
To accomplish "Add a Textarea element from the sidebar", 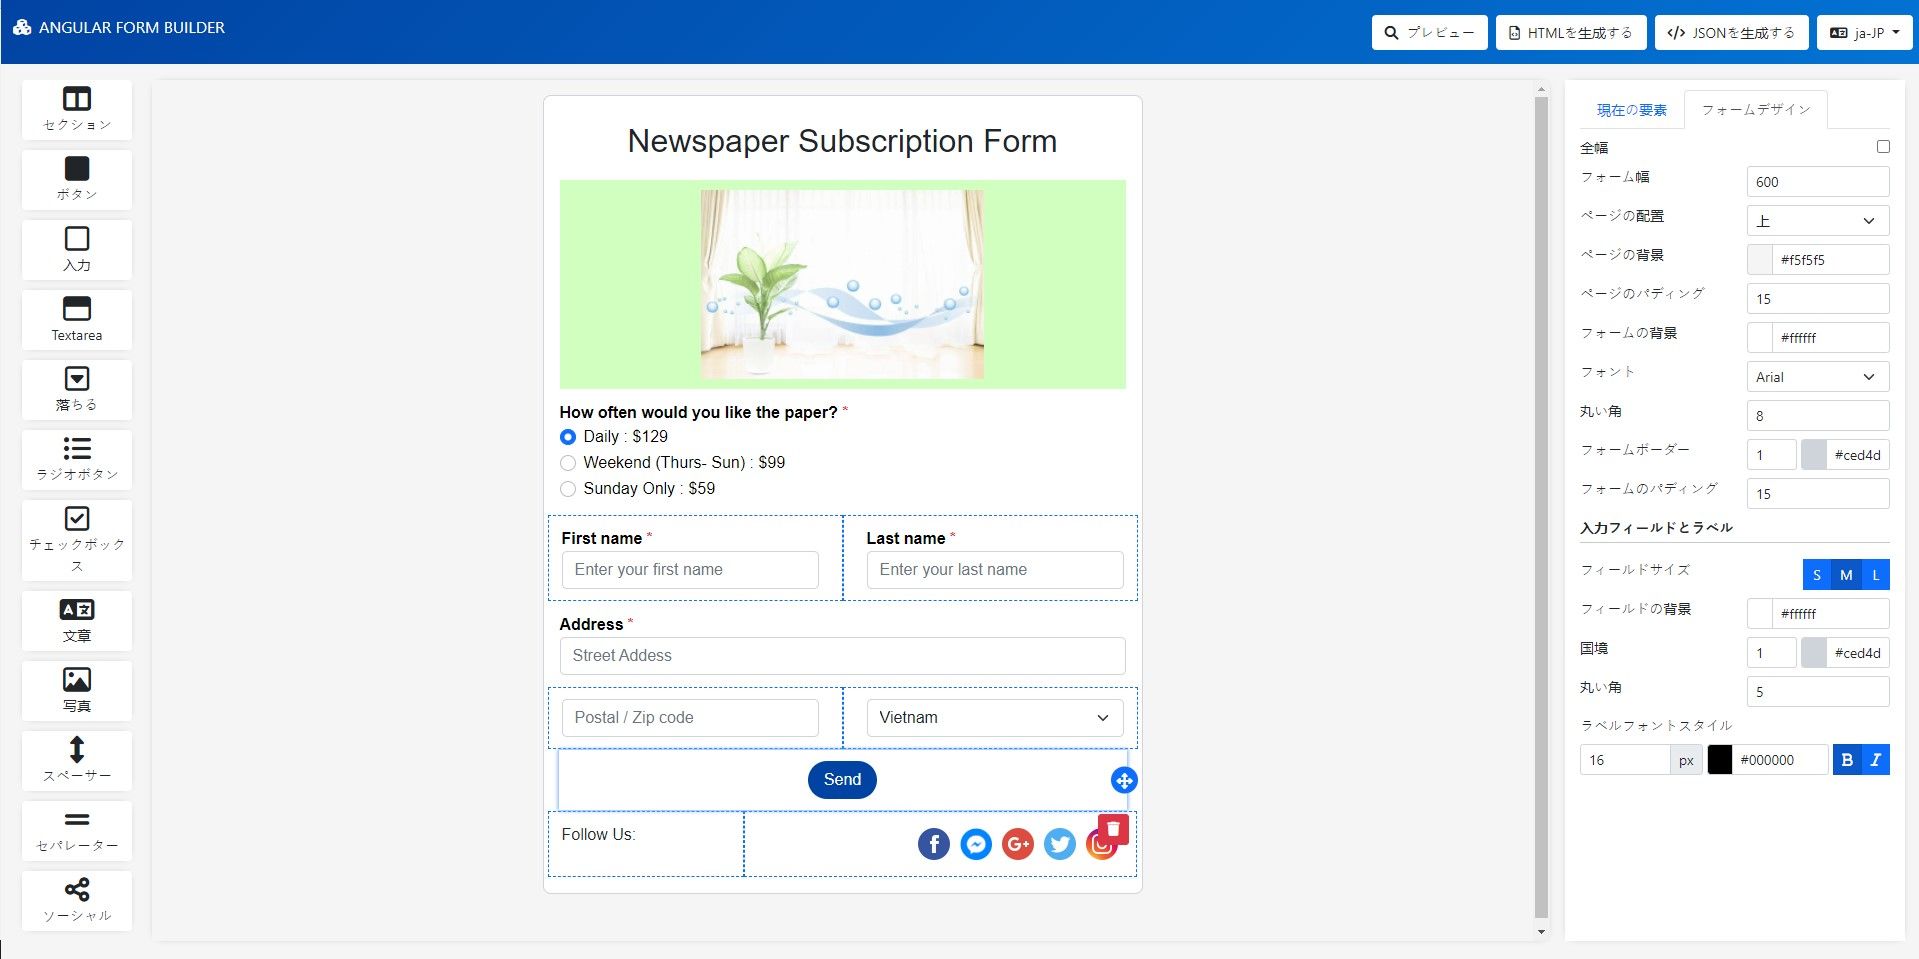I will point(77,320).
